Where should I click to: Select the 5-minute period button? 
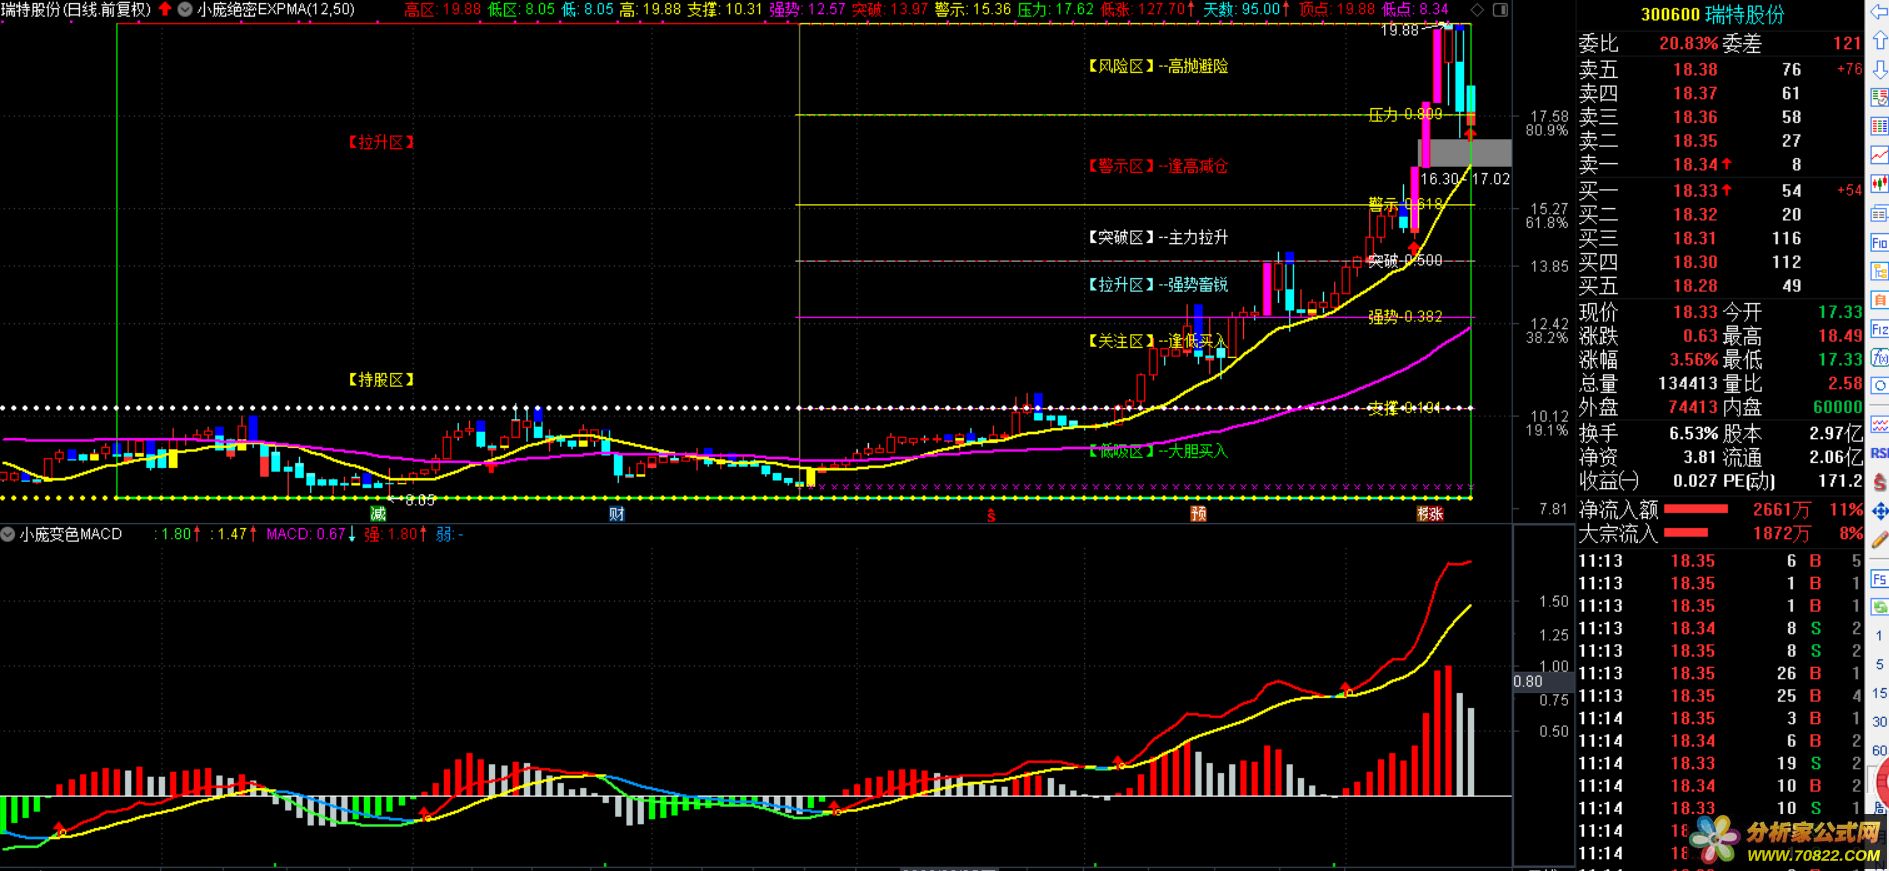click(1879, 664)
